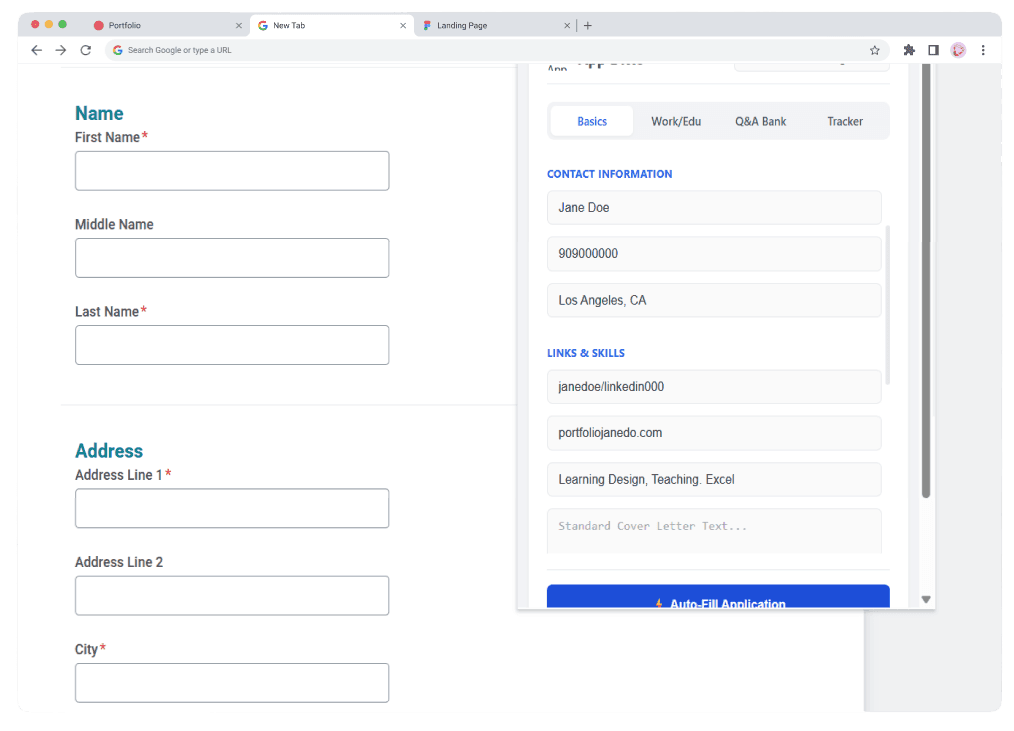
Task: Select the New Tab browser tab
Action: (x=332, y=25)
